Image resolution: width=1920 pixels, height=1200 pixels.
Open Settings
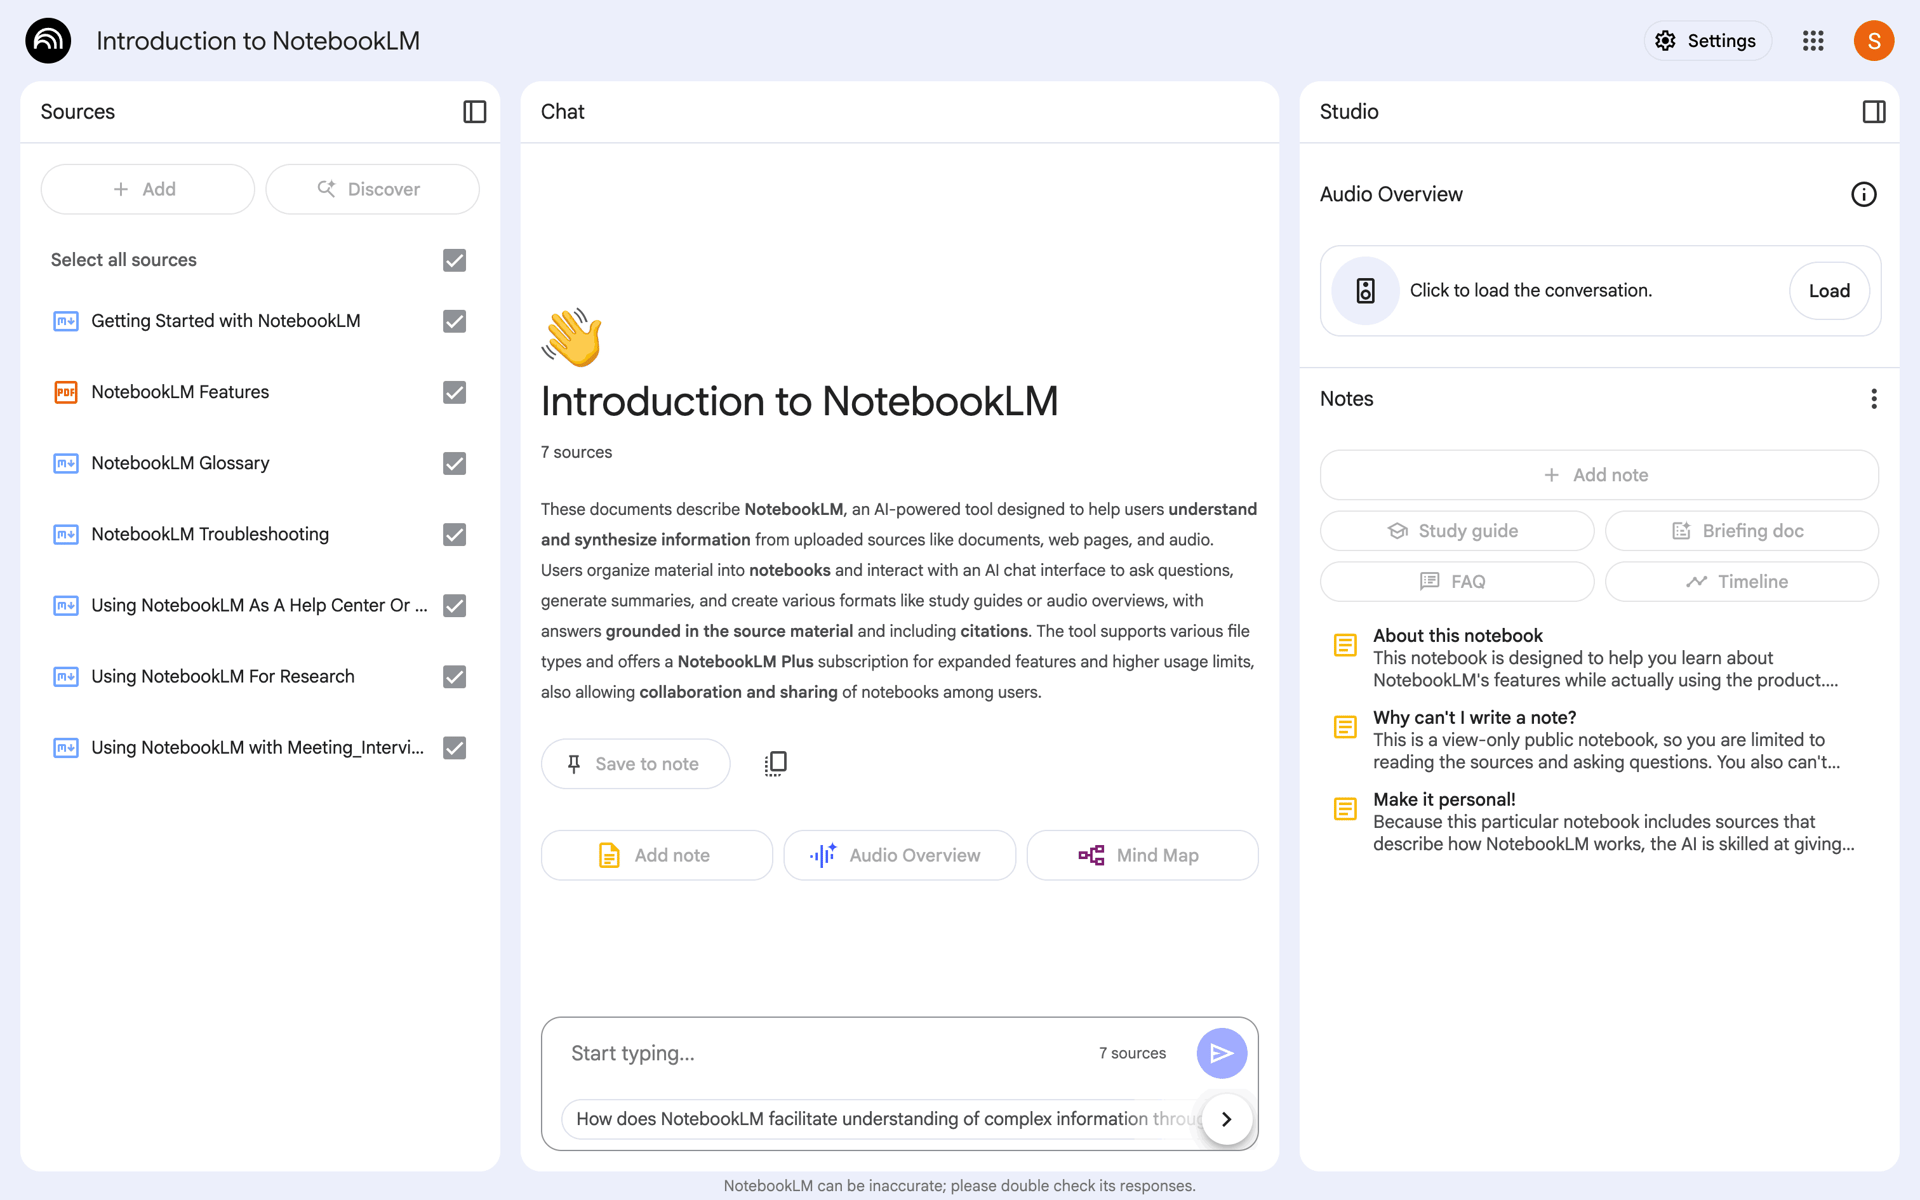point(1707,41)
